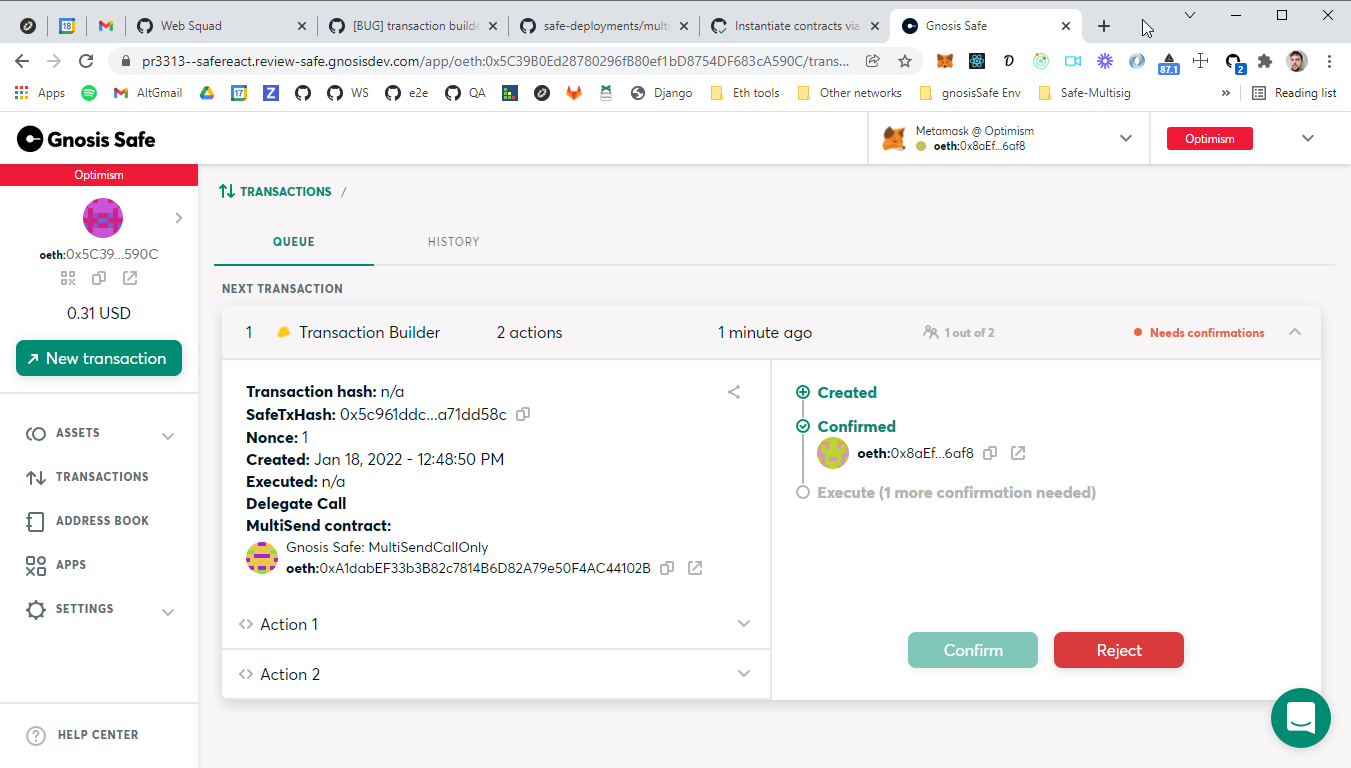Copy MultiSendCallOnly contract address
This screenshot has height=768, width=1351.
click(x=667, y=568)
